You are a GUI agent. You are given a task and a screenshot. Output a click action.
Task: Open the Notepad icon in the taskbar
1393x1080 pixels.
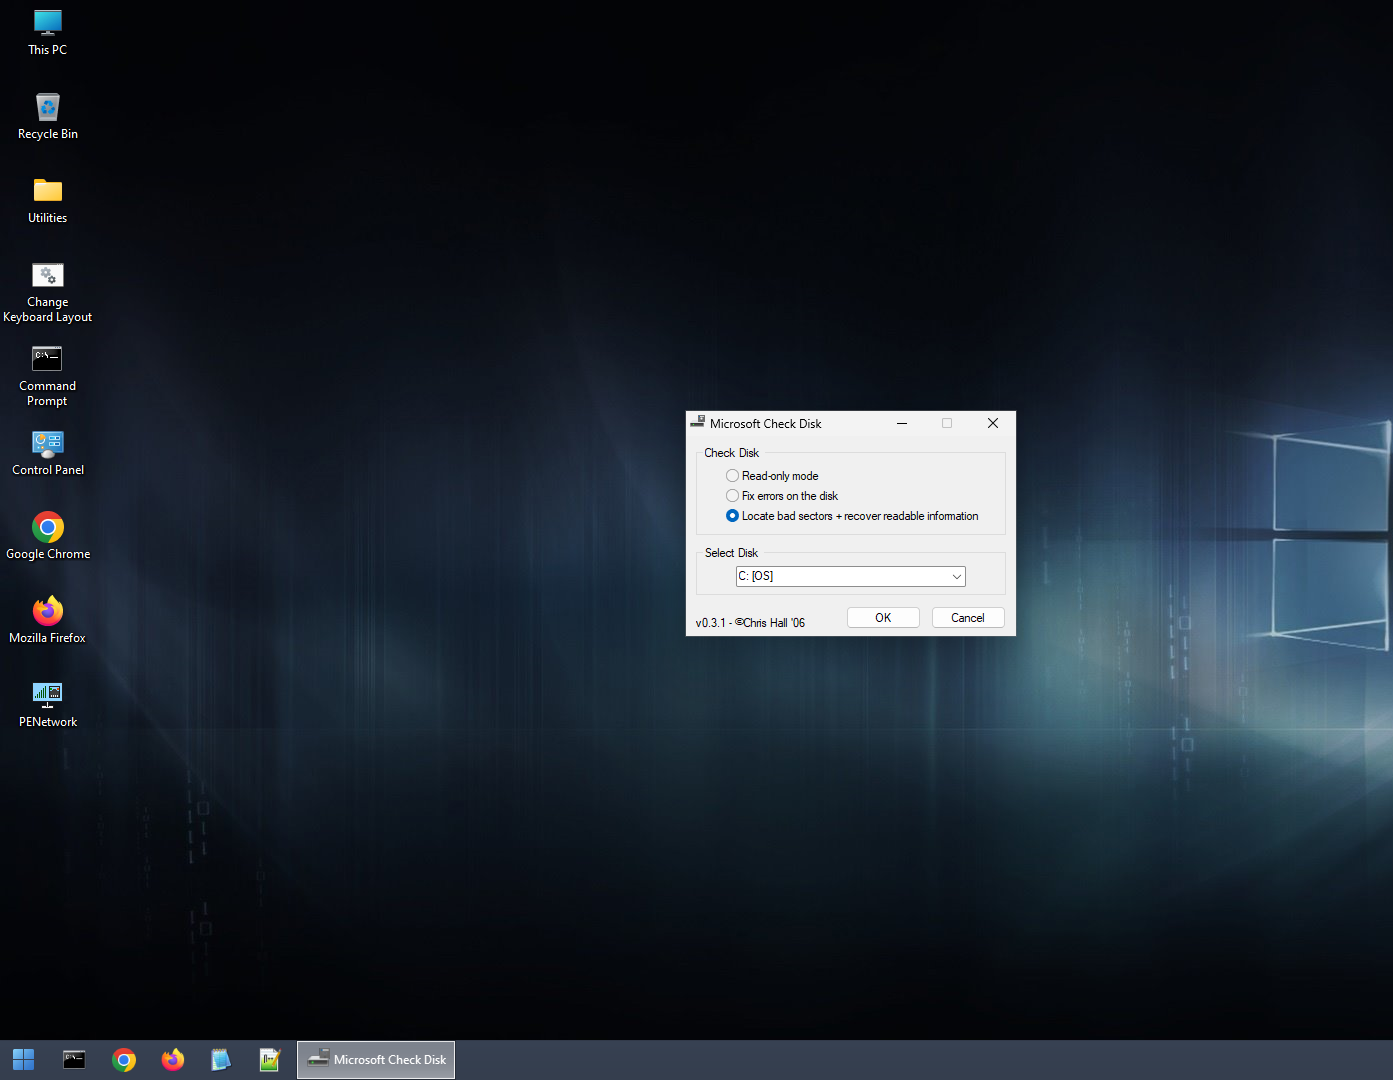coord(221,1060)
